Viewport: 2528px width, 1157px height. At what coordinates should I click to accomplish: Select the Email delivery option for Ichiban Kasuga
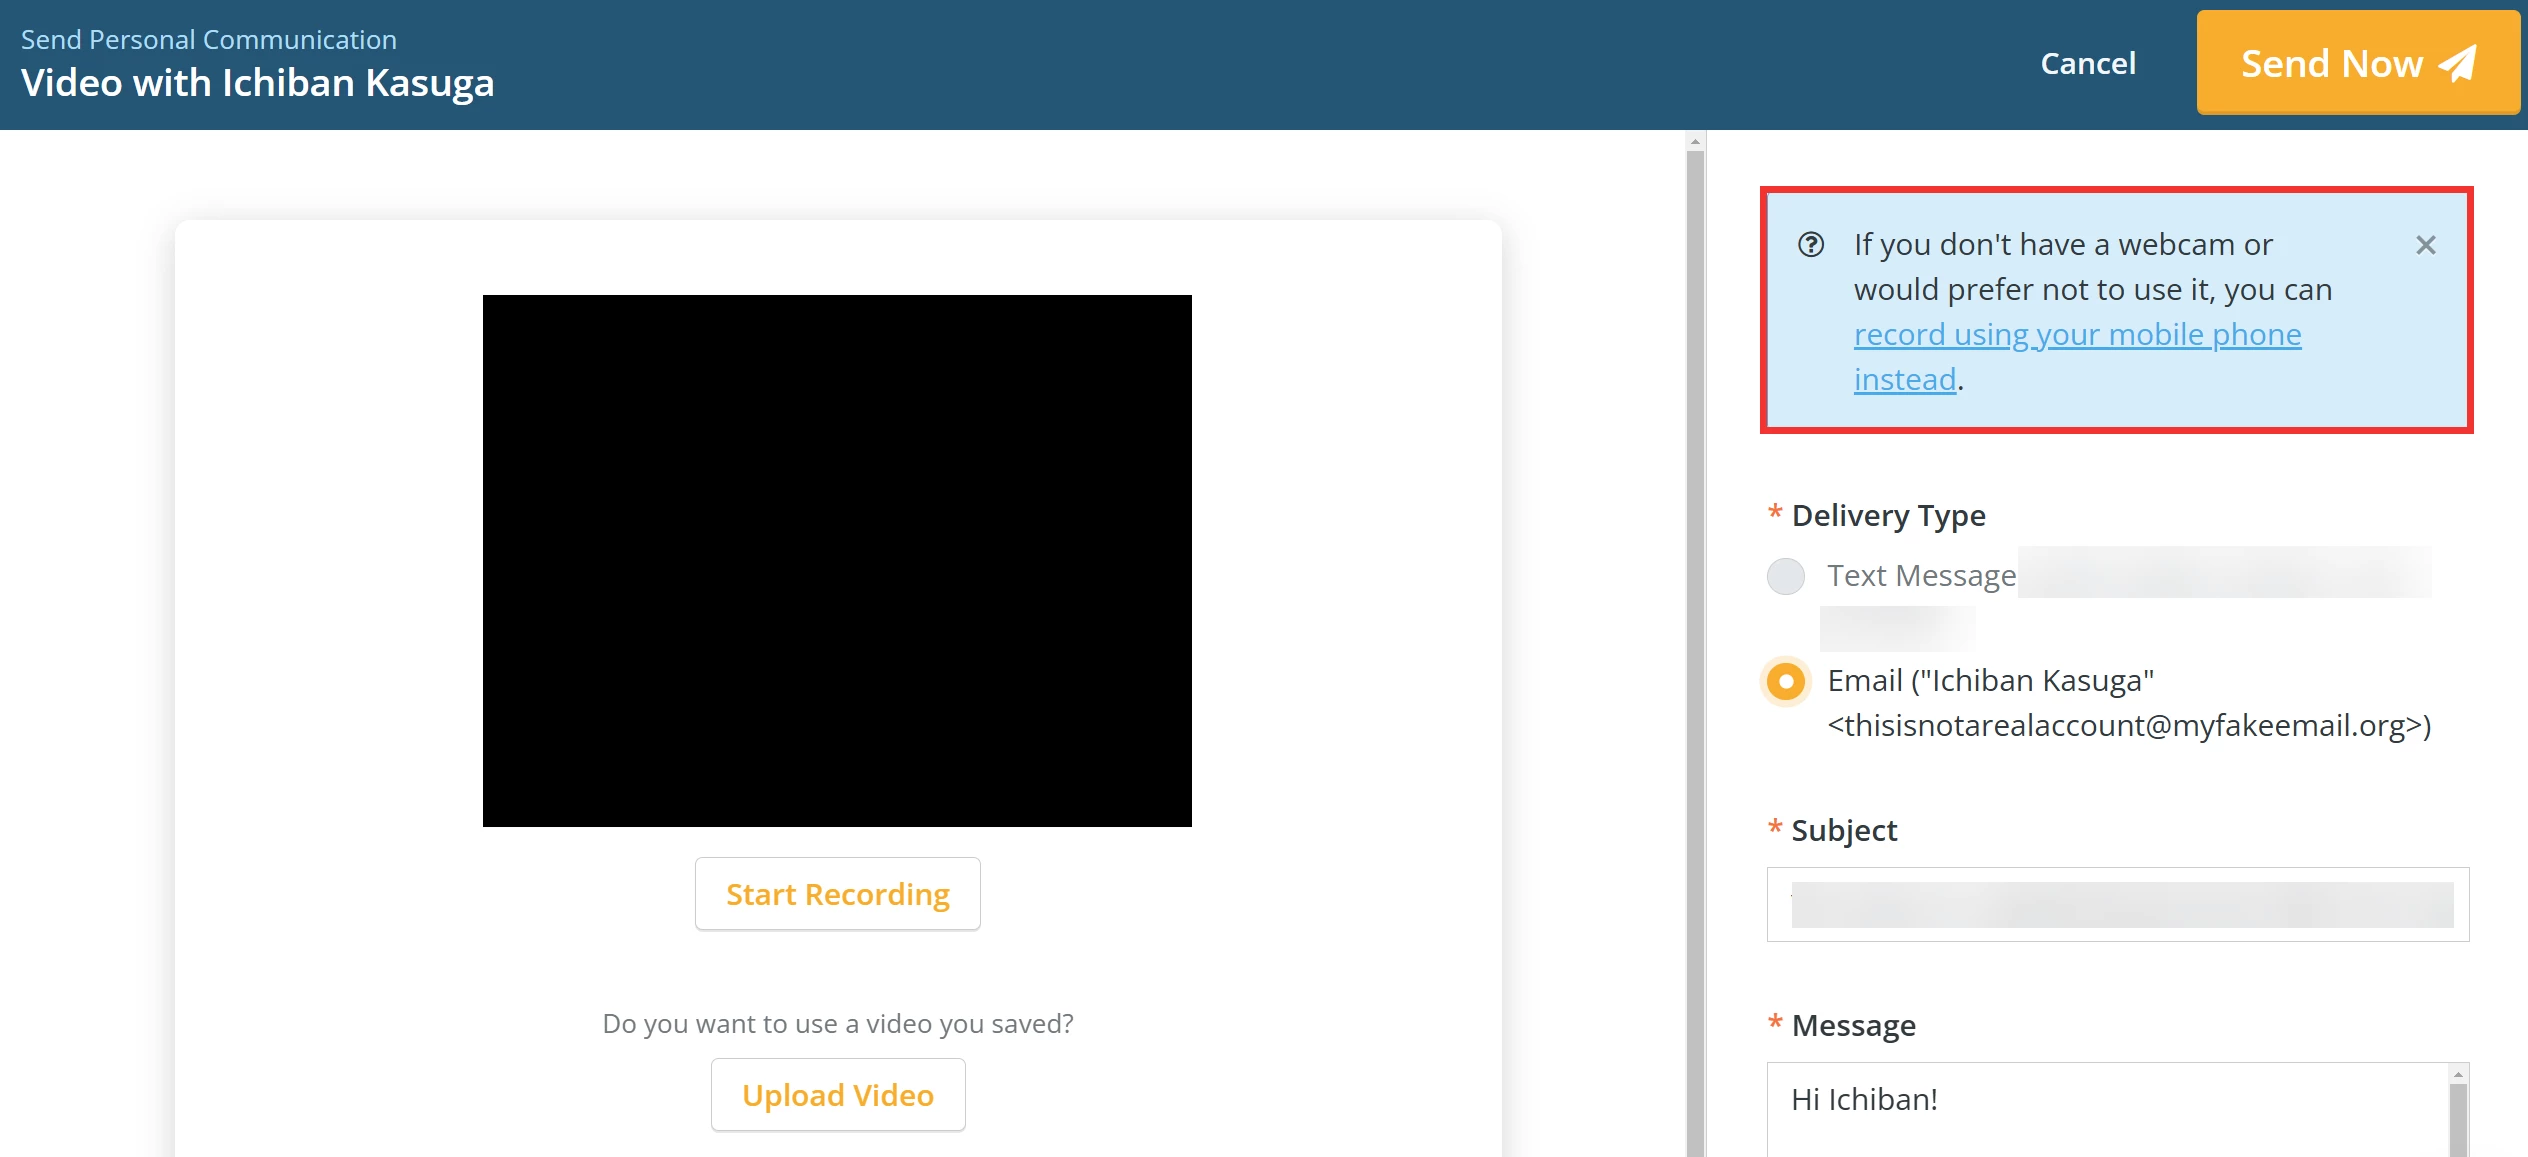tap(1786, 682)
